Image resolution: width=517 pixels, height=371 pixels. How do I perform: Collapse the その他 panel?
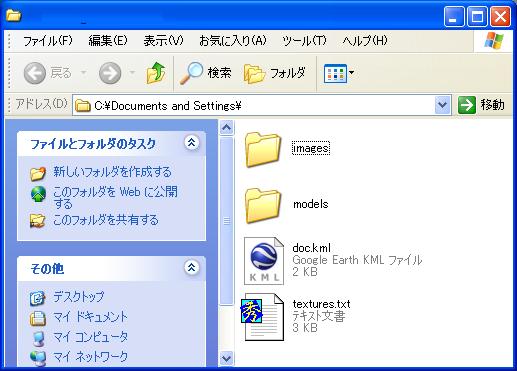[x=192, y=268]
